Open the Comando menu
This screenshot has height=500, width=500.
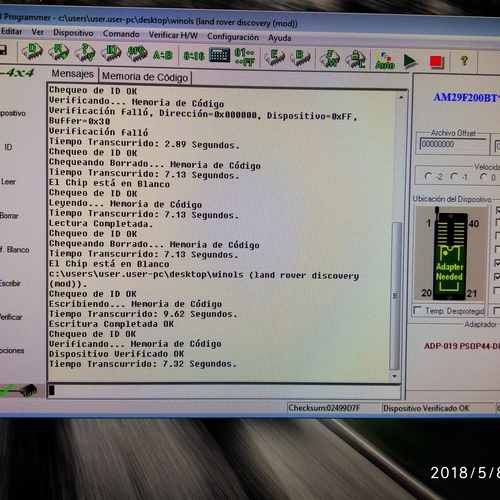121,34
